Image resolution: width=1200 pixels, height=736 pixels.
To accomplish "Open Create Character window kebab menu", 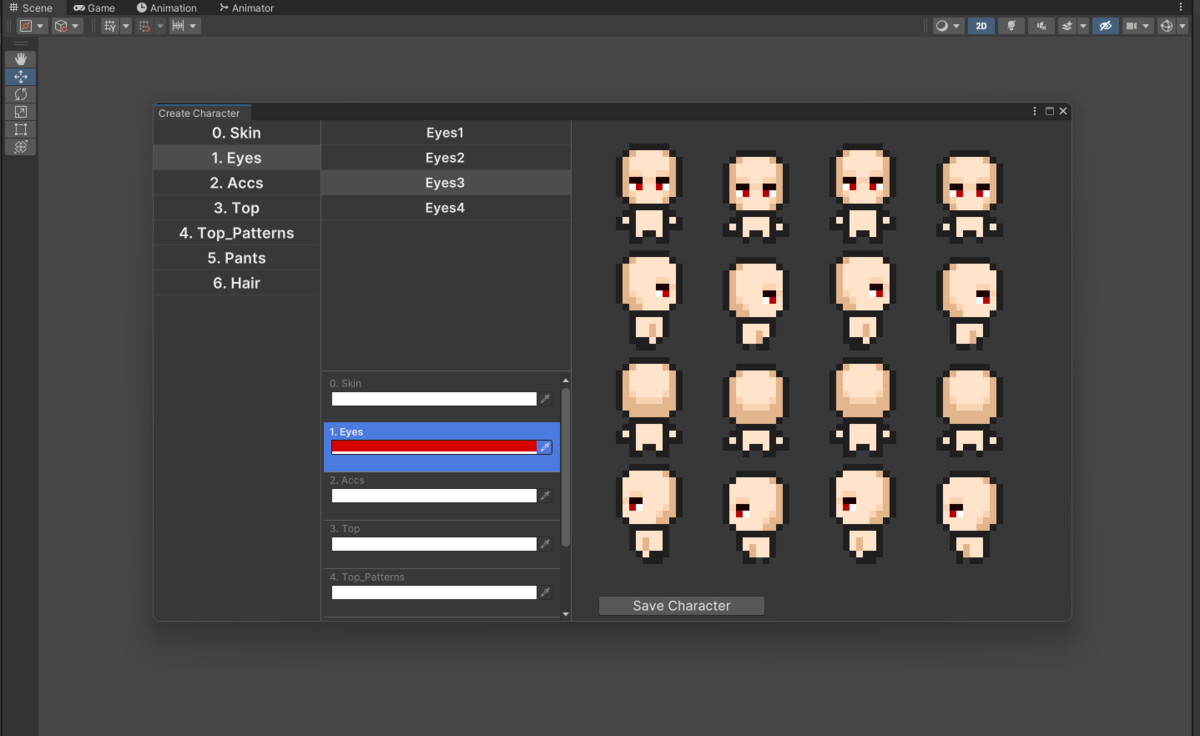I will coord(1035,111).
